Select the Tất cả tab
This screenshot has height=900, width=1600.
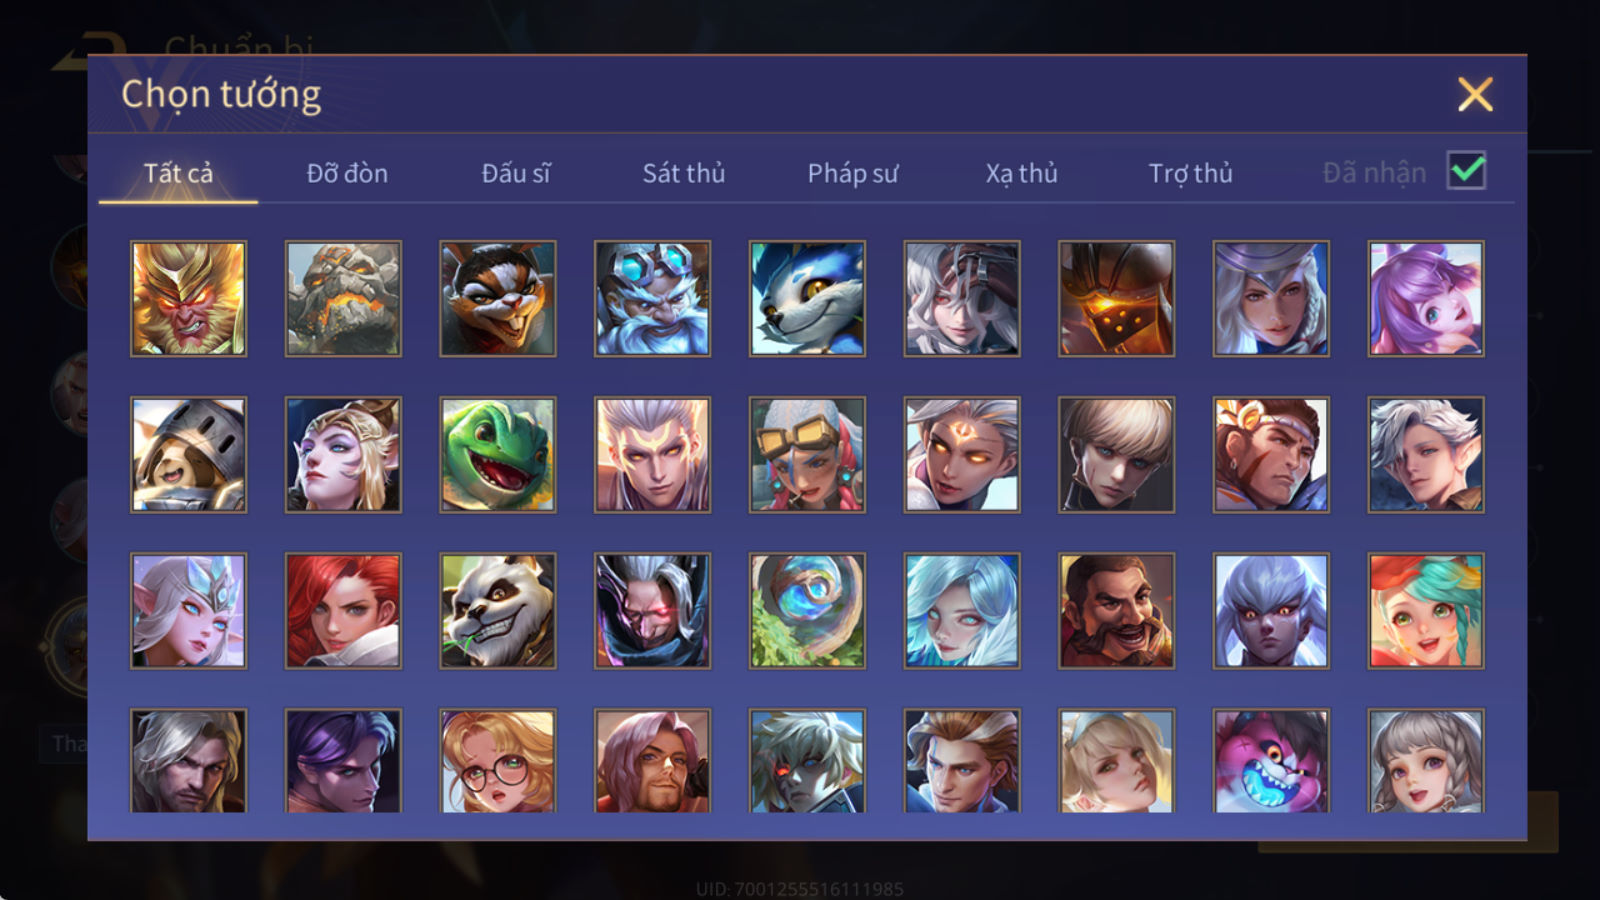(x=178, y=173)
